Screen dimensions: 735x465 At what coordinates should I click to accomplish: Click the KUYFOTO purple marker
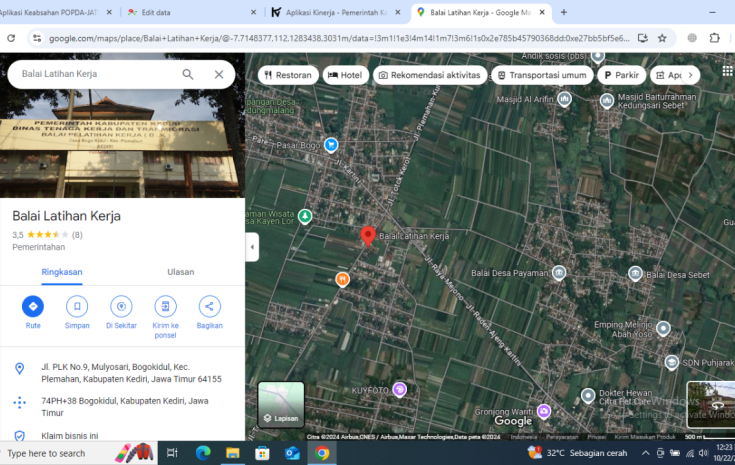point(399,390)
